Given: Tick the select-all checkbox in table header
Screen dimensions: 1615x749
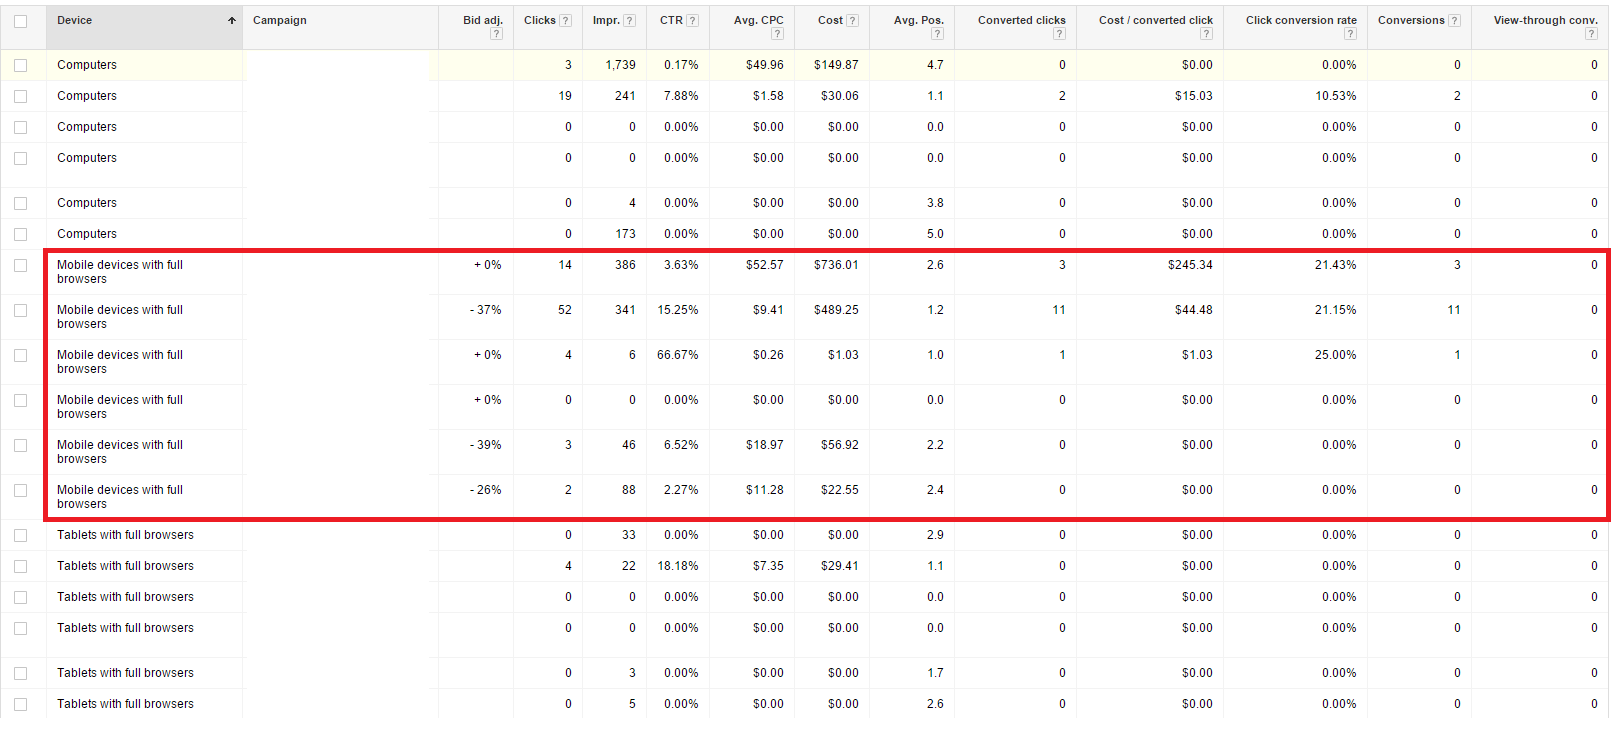Looking at the screenshot, I should 21,21.
